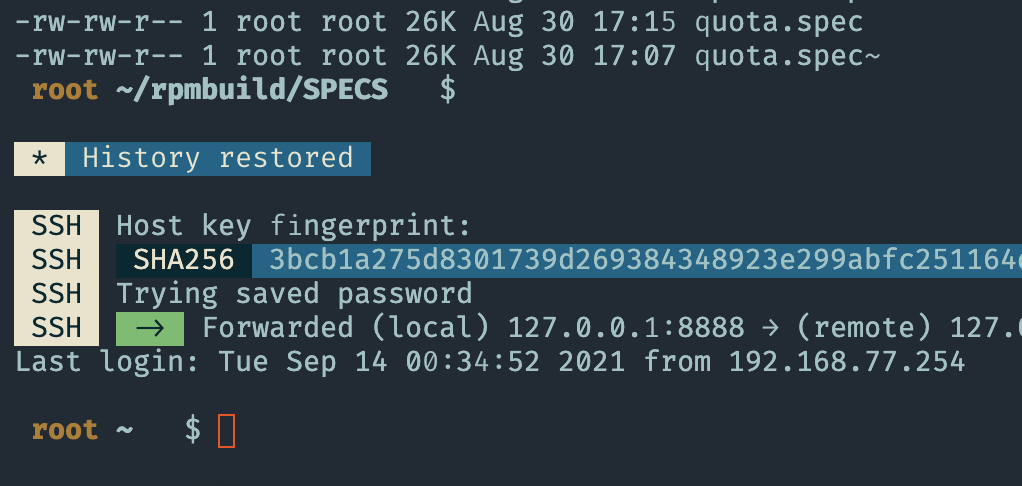This screenshot has width=1022, height=486.
Task: Click the SHA256 label badge
Action: point(184,261)
